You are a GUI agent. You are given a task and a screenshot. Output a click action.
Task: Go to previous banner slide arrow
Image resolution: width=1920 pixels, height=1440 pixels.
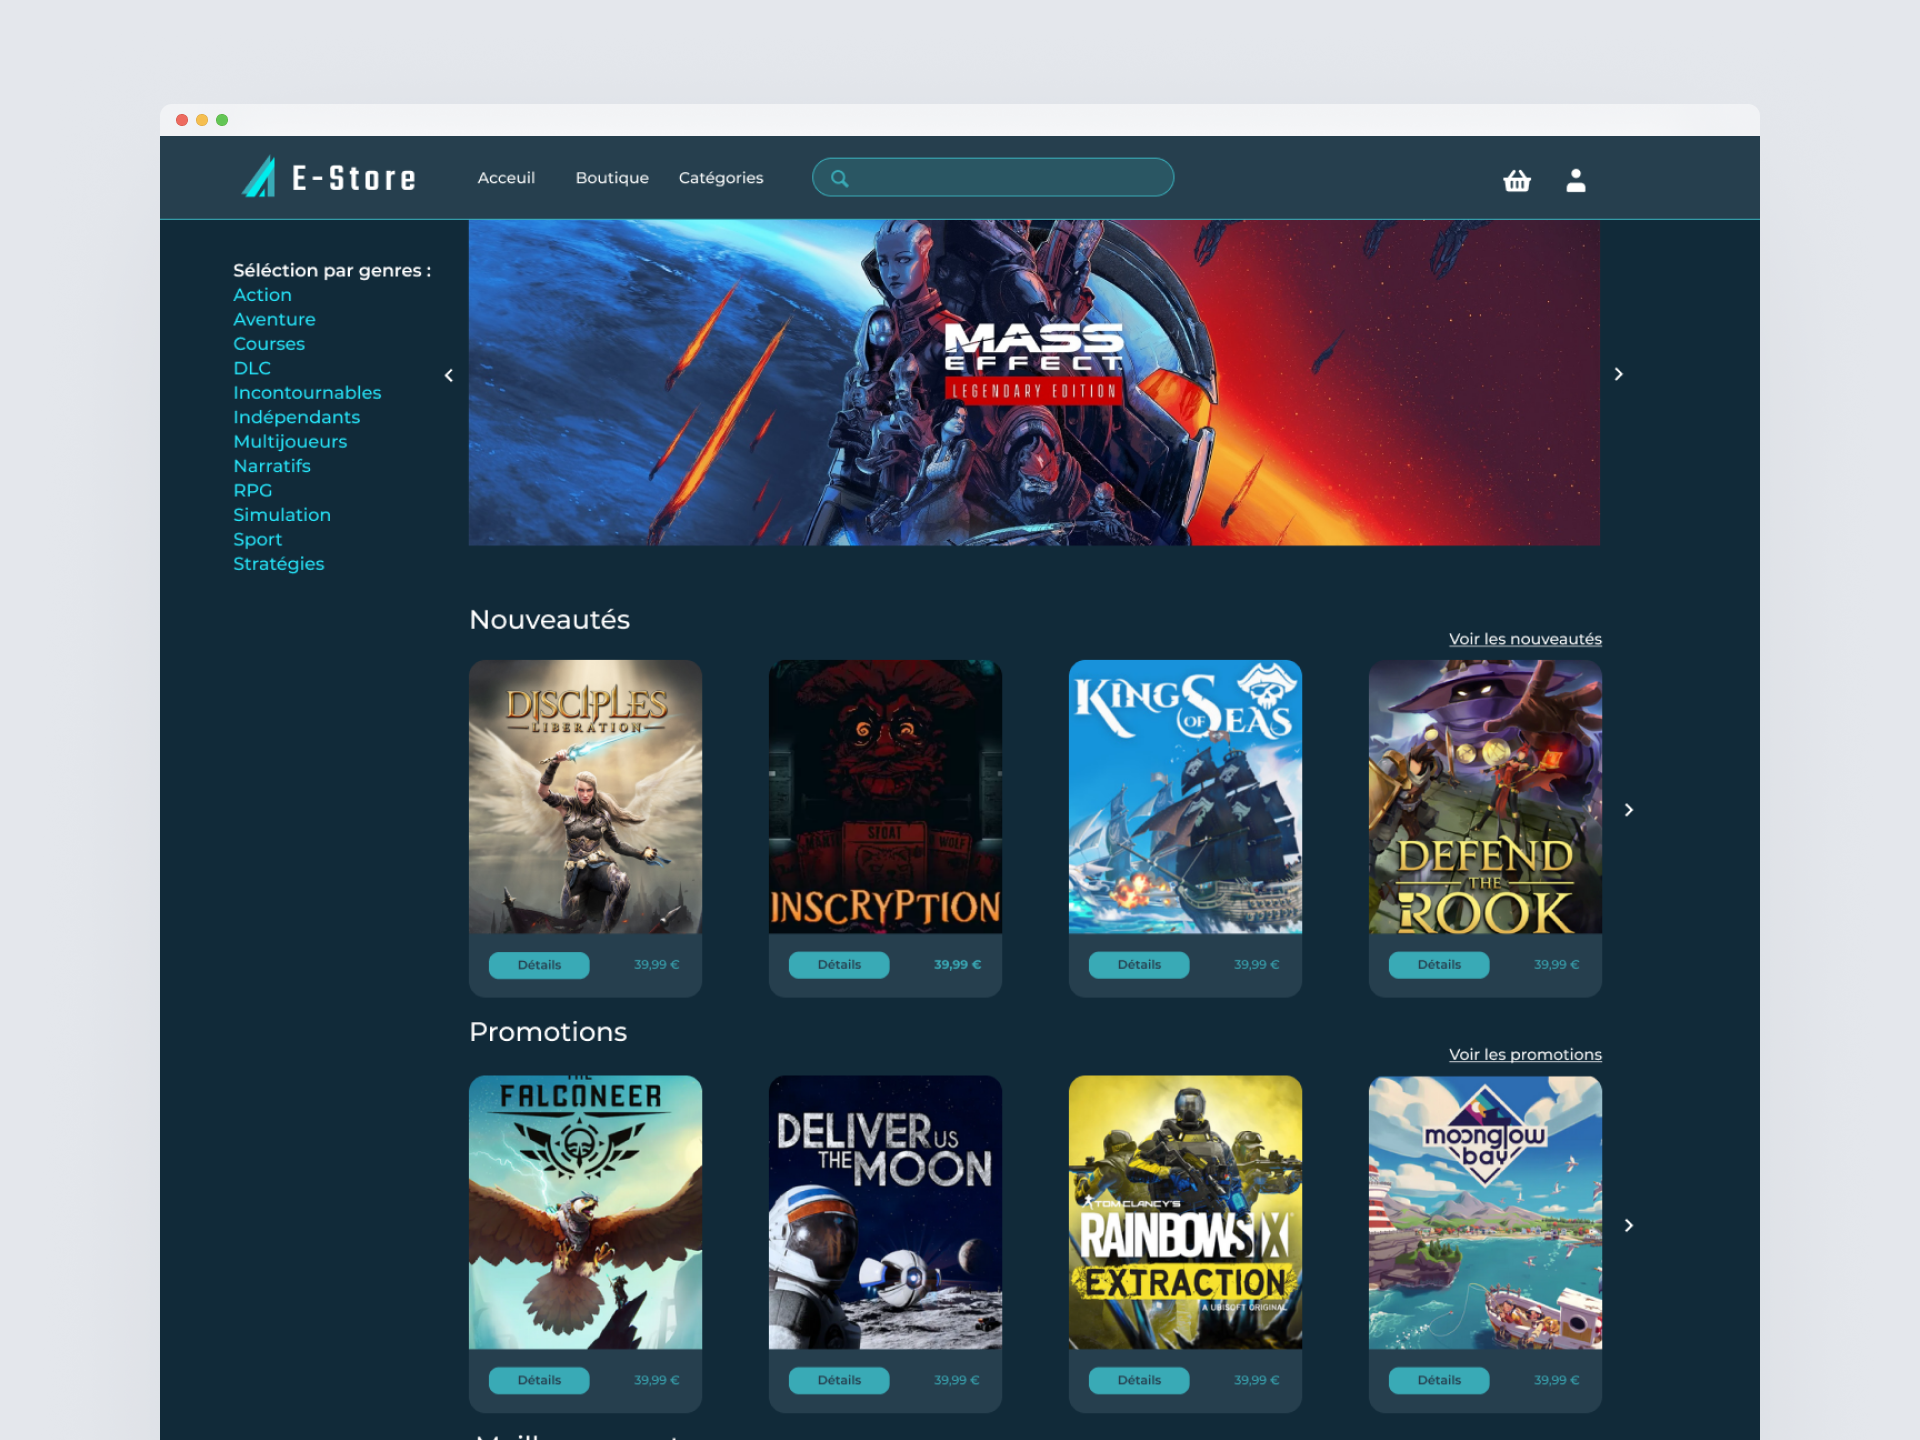[x=449, y=375]
